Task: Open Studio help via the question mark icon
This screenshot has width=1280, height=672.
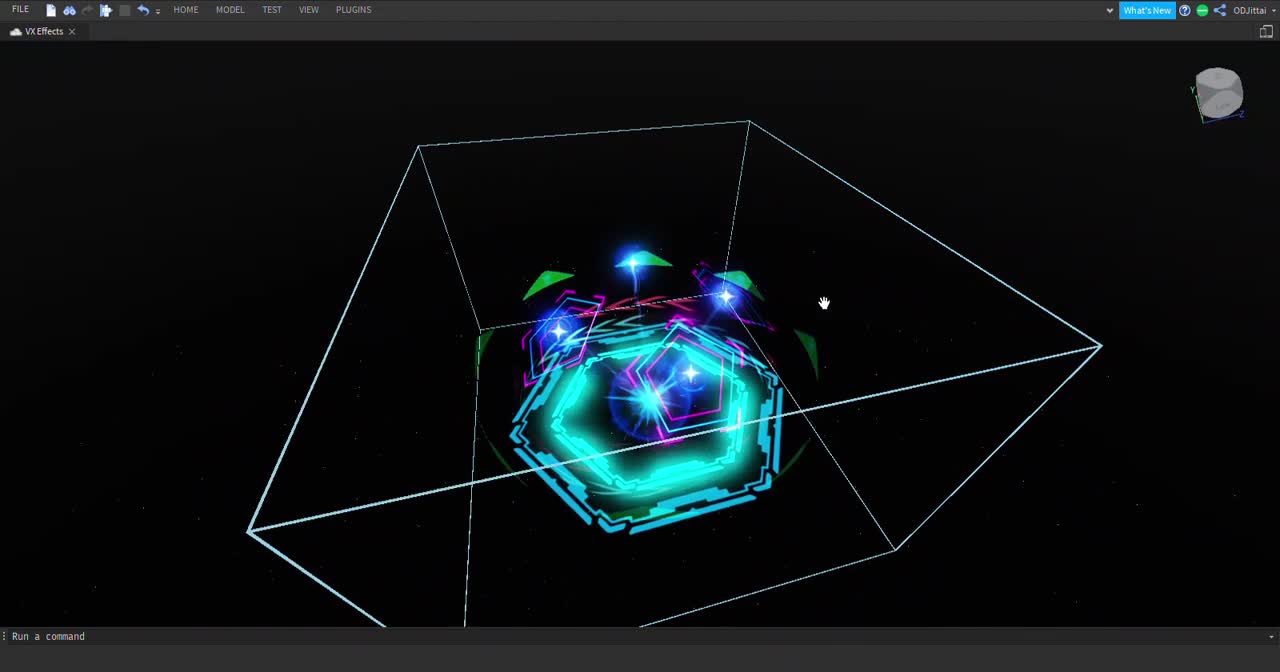Action: [1185, 10]
